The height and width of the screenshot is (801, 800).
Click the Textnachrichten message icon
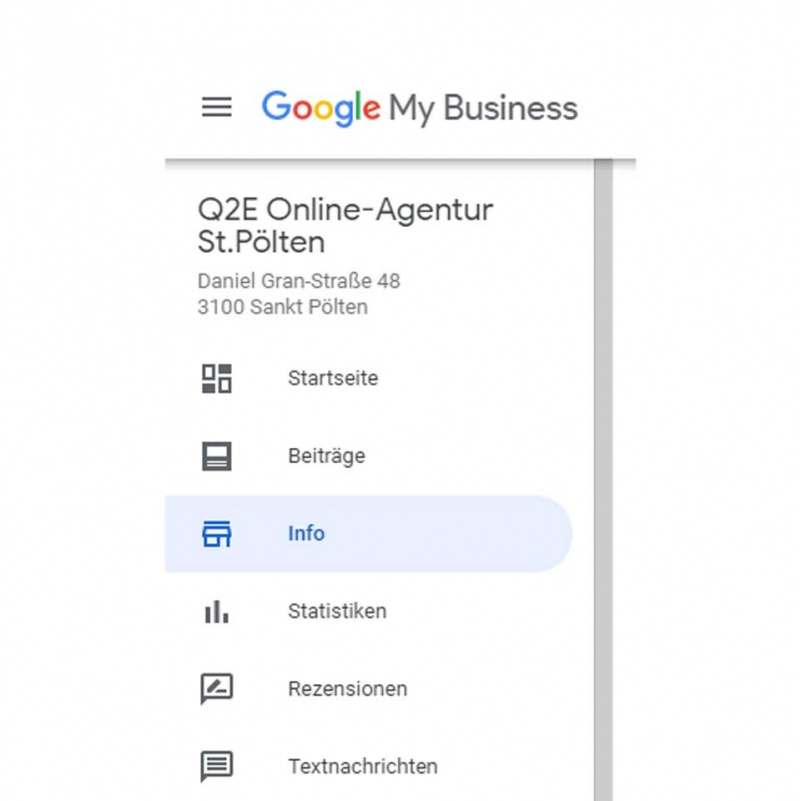(x=217, y=767)
